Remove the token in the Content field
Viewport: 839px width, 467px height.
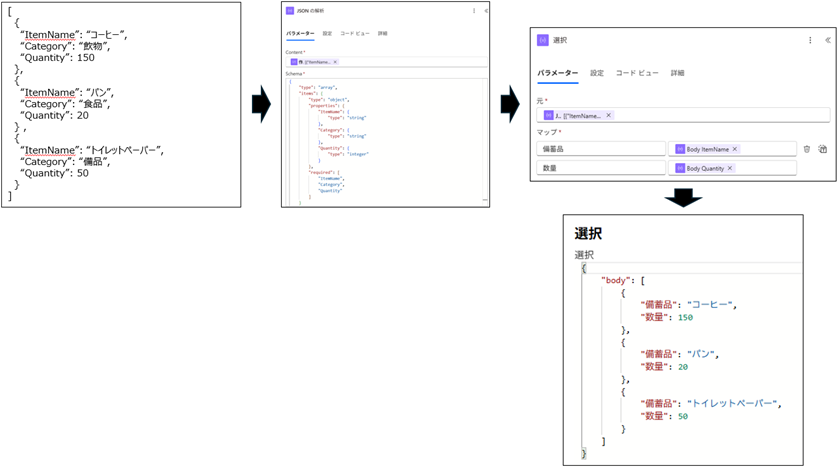(335, 62)
